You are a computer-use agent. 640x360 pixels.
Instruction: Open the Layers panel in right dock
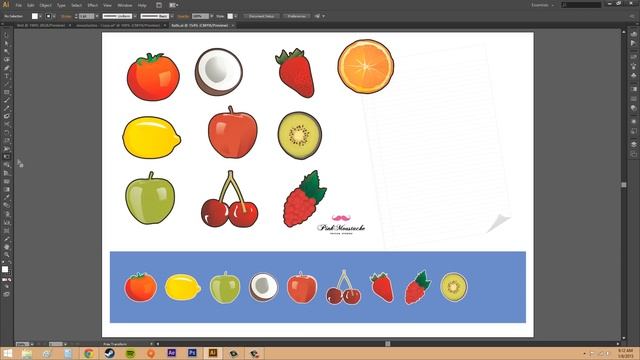pos(633,144)
